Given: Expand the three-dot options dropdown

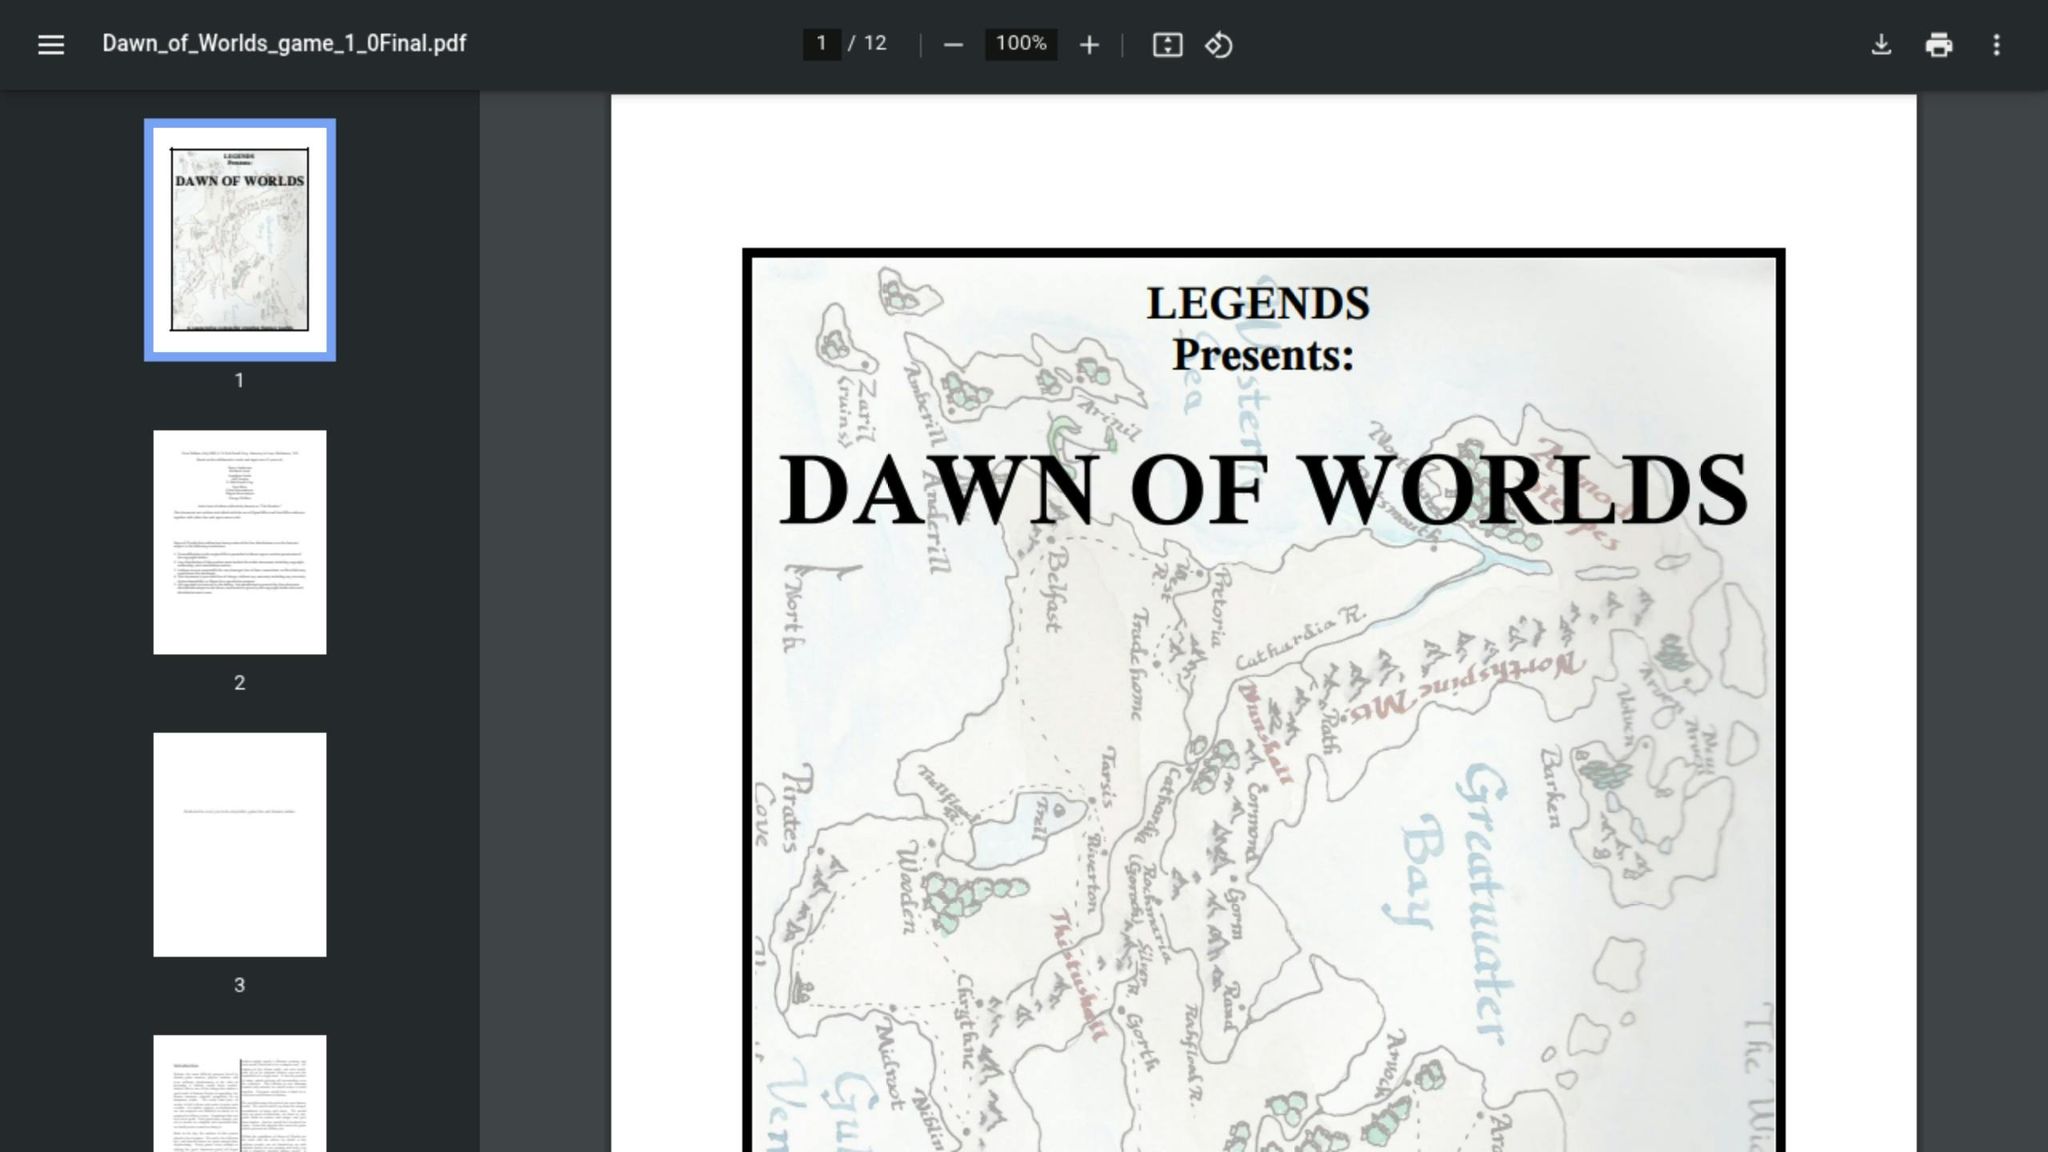Looking at the screenshot, I should coord(1996,45).
